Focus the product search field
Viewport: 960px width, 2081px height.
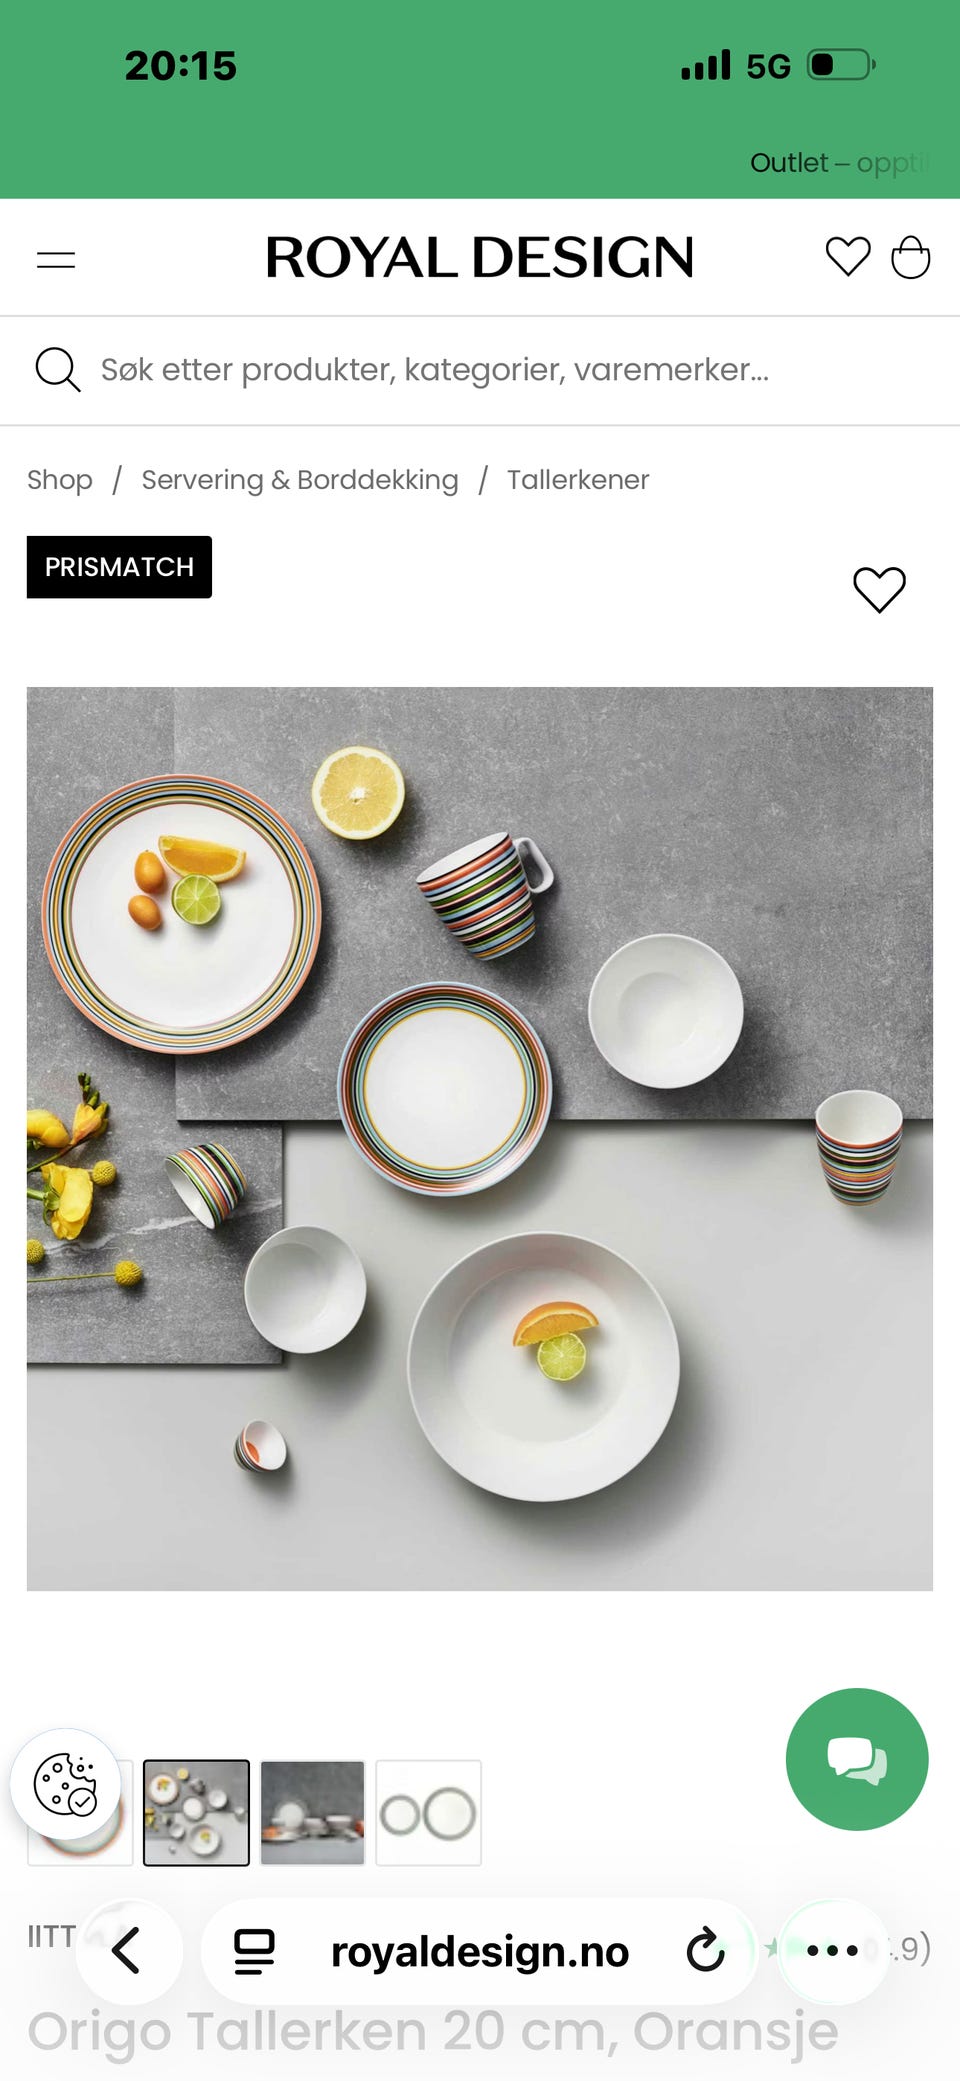tap(480, 370)
